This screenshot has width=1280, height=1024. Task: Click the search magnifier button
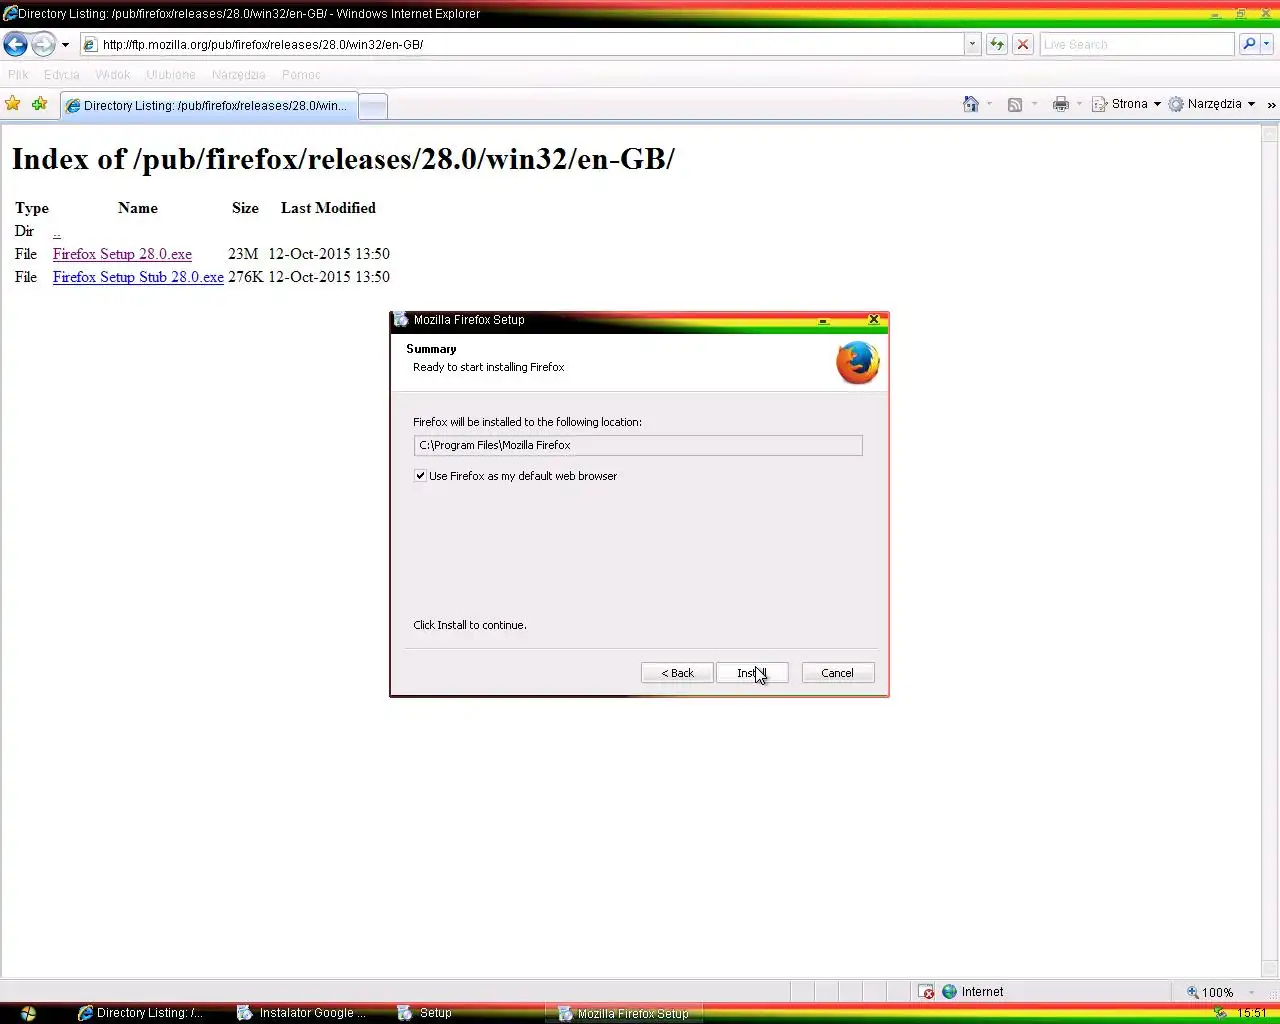click(x=1248, y=44)
